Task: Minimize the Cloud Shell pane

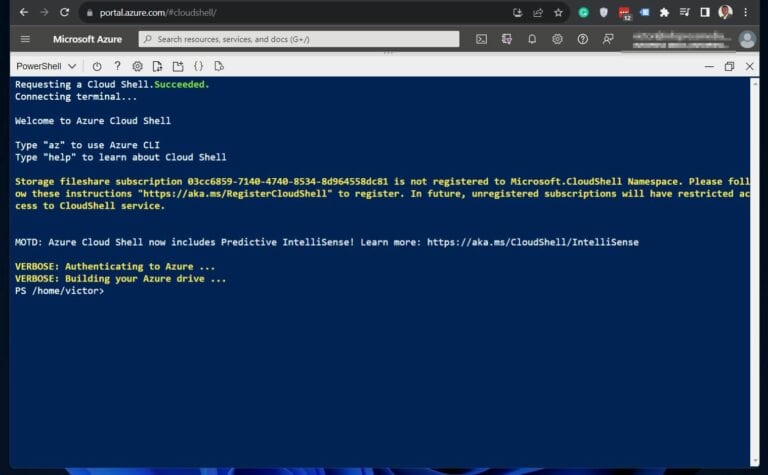Action: pyautogui.click(x=709, y=67)
